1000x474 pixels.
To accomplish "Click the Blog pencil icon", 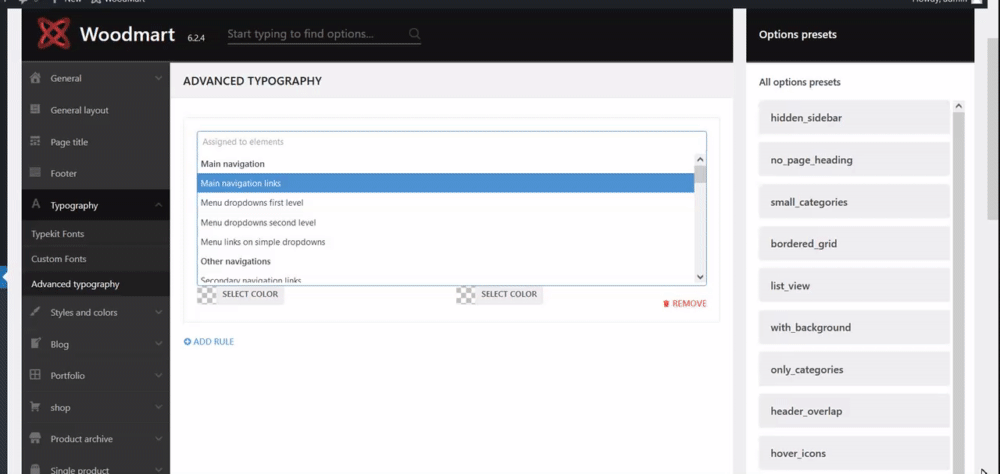I will click(36, 343).
